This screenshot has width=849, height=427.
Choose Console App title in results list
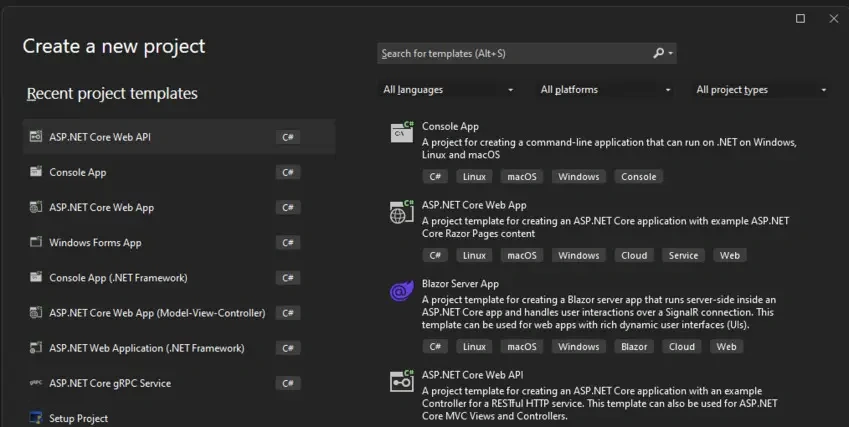point(450,126)
